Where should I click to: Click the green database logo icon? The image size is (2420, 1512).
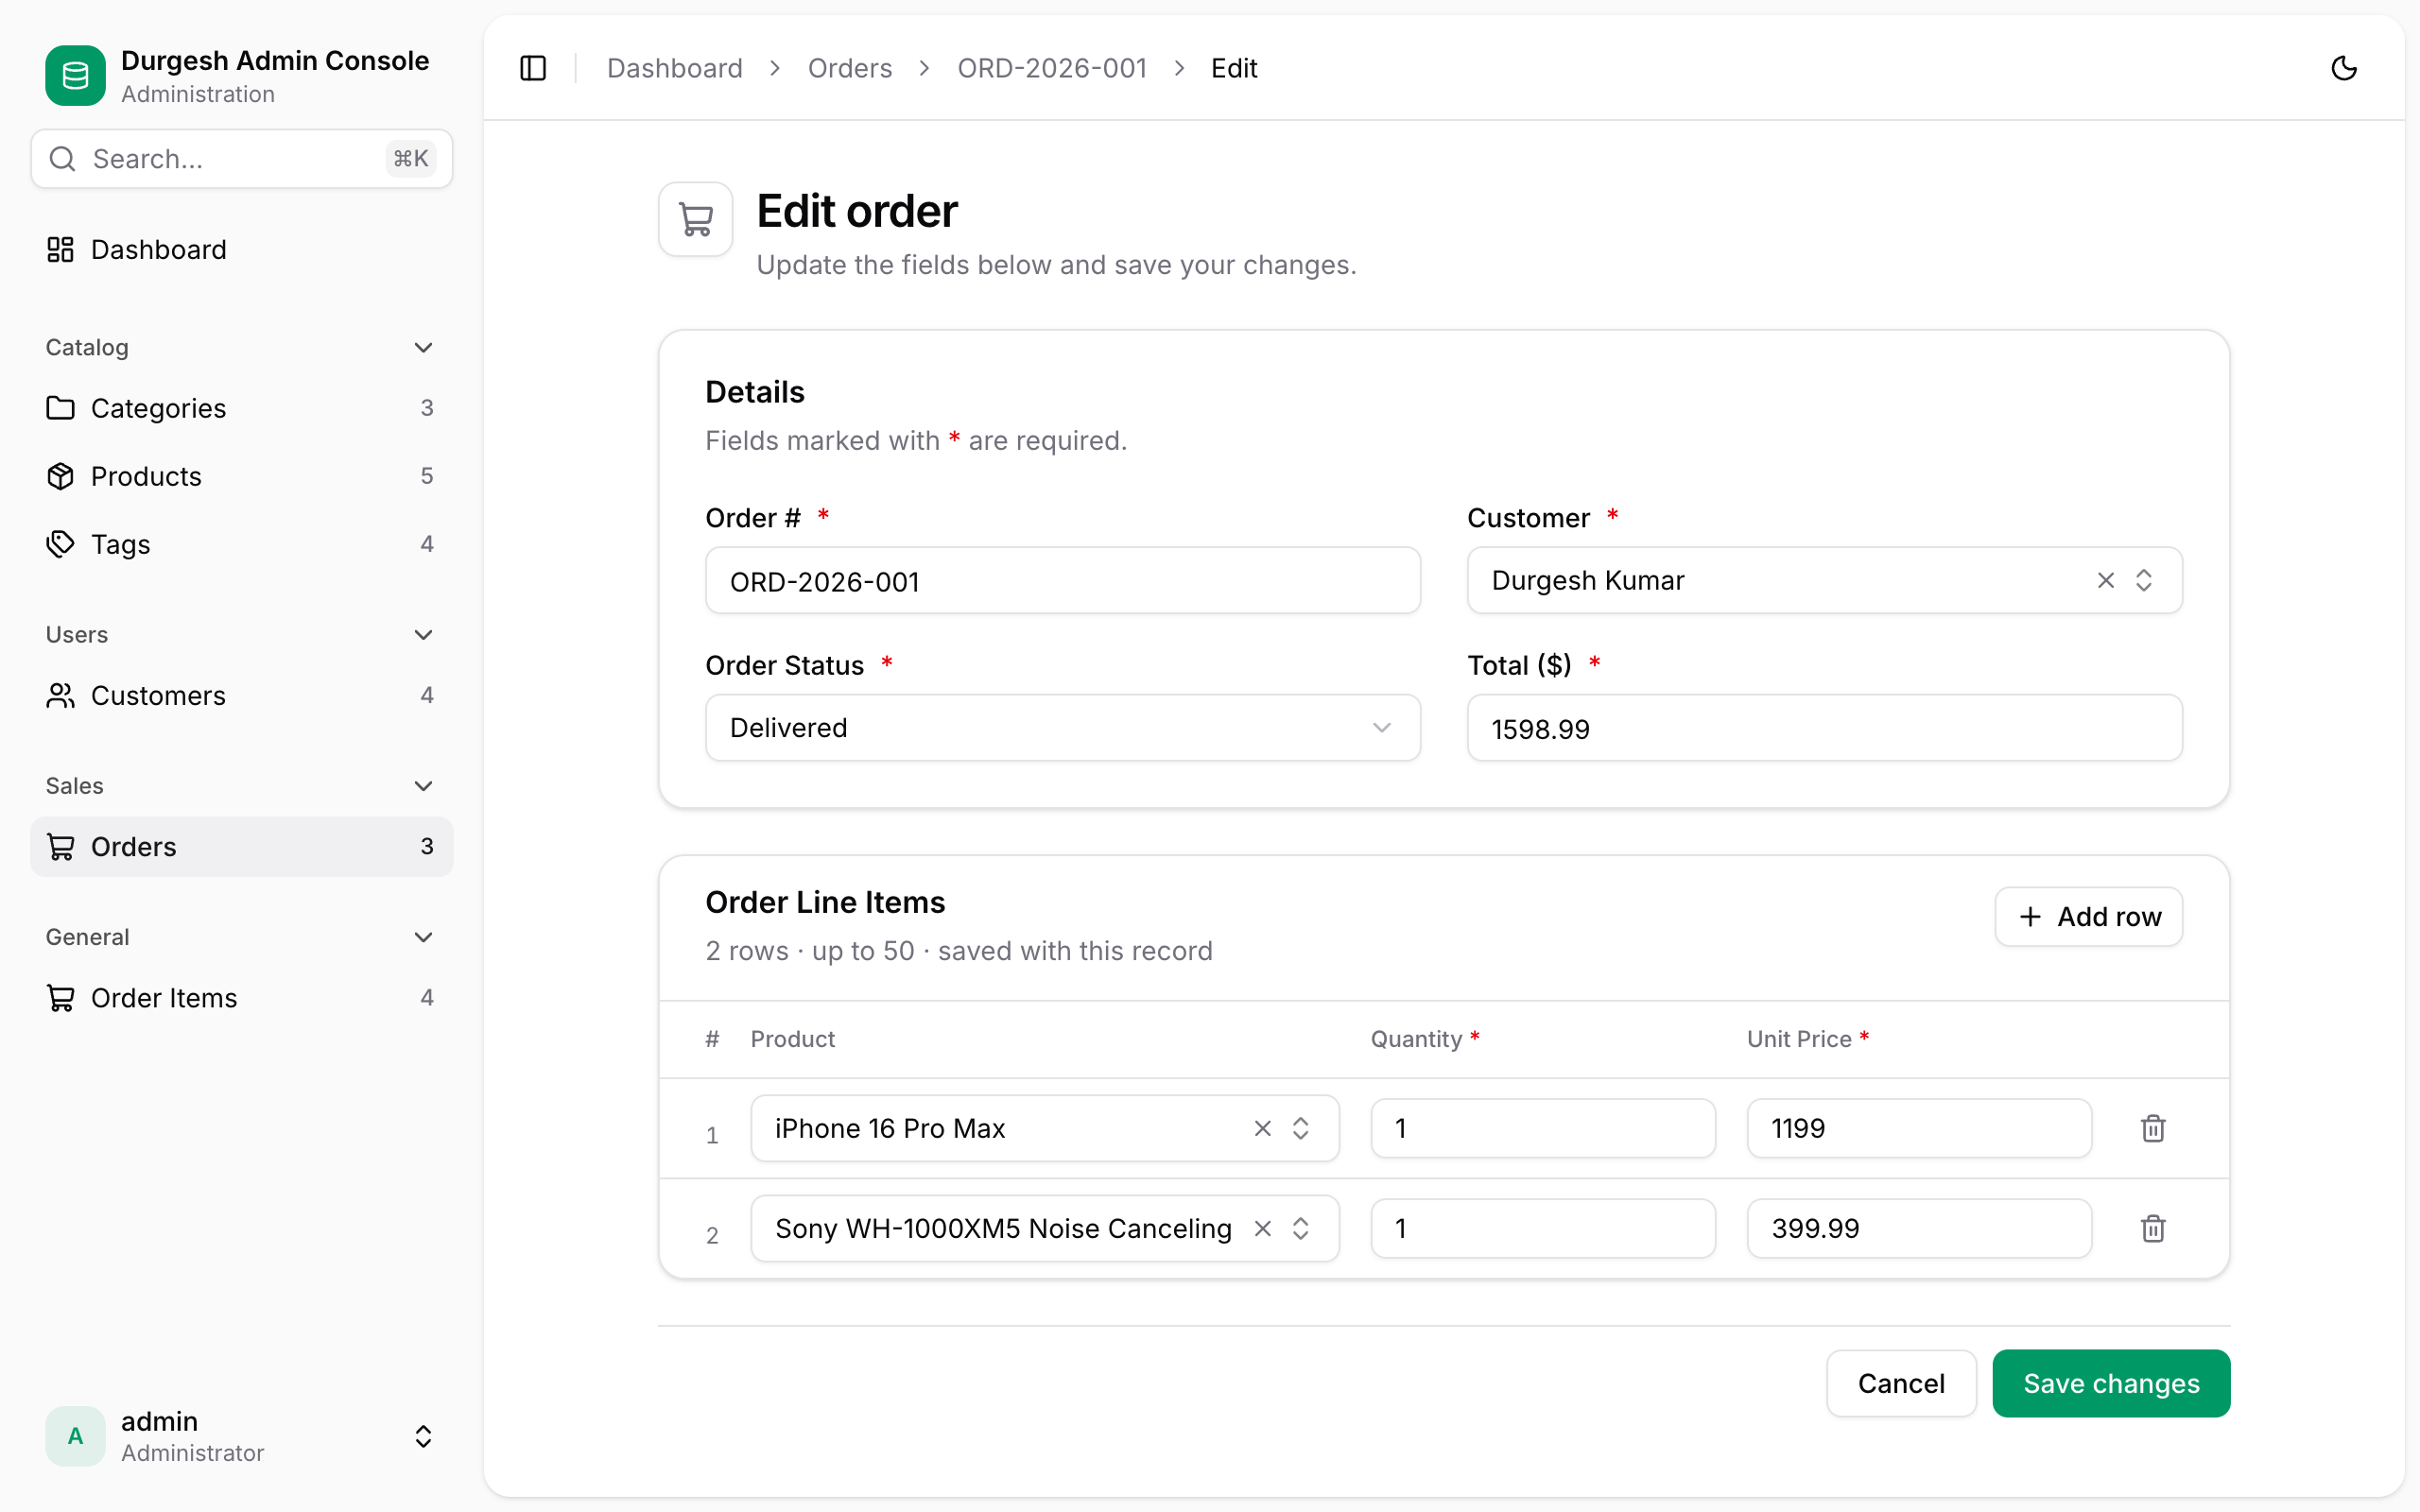click(x=75, y=75)
